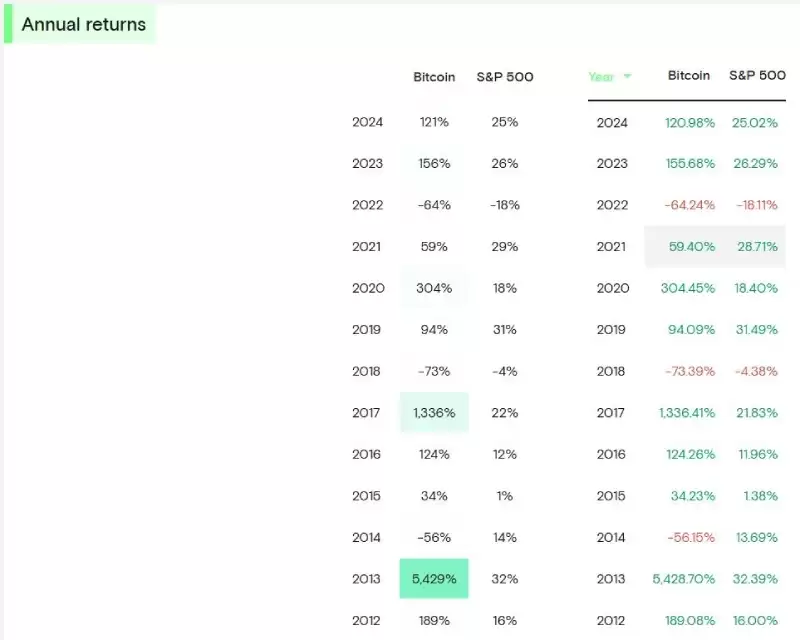Image resolution: width=800 pixels, height=640 pixels.
Task: Select the 16.00% S&P 500 value for 2012
Action: pyautogui.click(x=757, y=620)
